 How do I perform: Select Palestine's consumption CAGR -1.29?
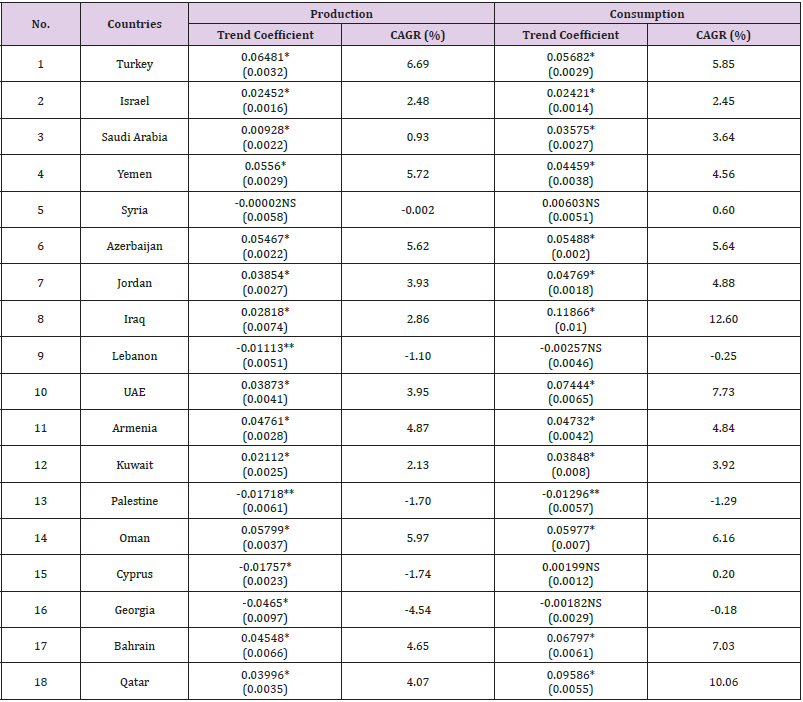(x=723, y=501)
